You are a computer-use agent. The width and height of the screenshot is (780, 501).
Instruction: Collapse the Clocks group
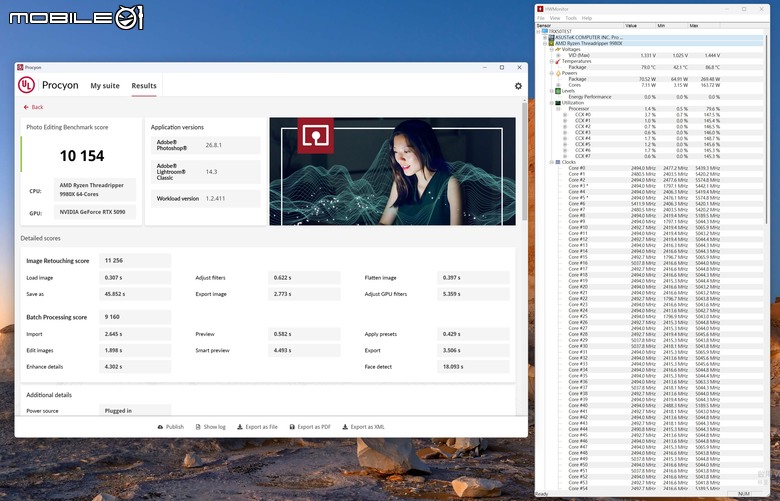[552, 162]
